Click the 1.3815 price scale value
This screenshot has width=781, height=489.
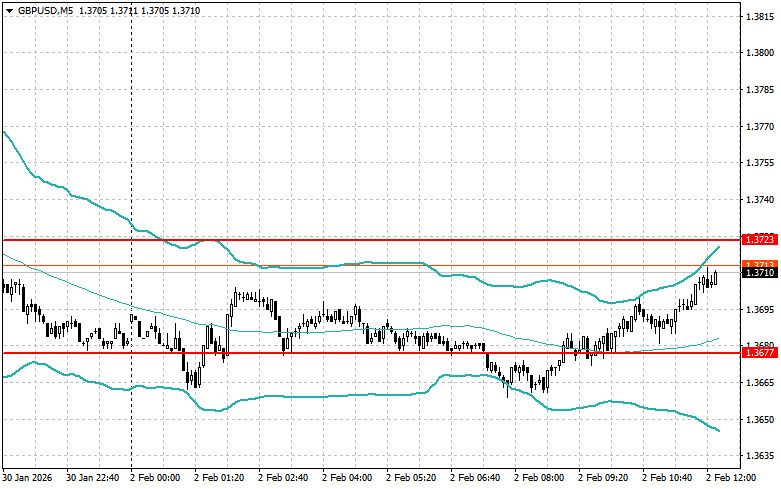[x=760, y=17]
